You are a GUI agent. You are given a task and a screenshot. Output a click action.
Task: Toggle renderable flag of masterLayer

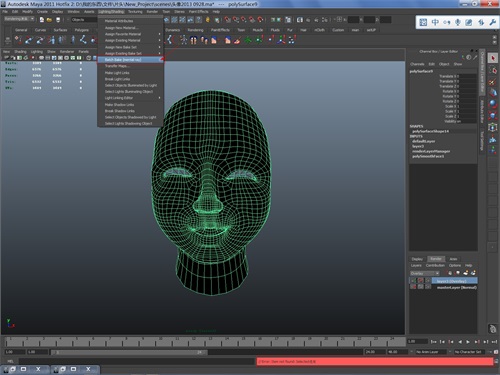[413, 287]
